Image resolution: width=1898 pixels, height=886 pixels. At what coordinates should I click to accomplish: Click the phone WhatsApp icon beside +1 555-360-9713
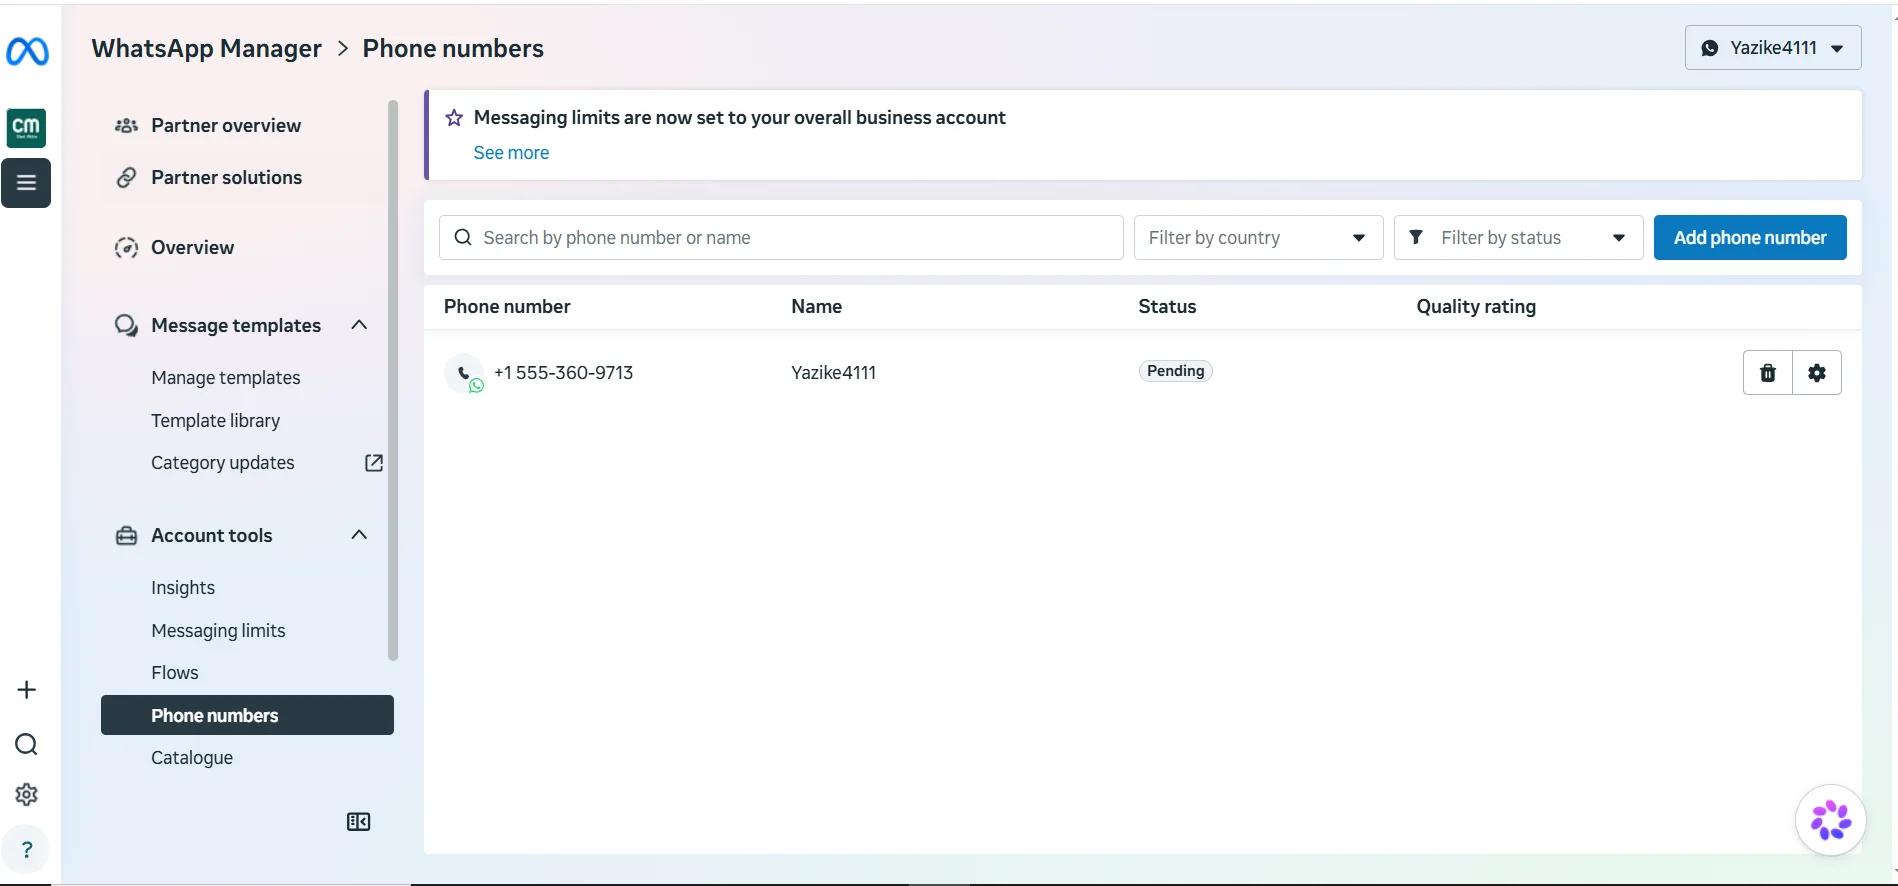[465, 374]
